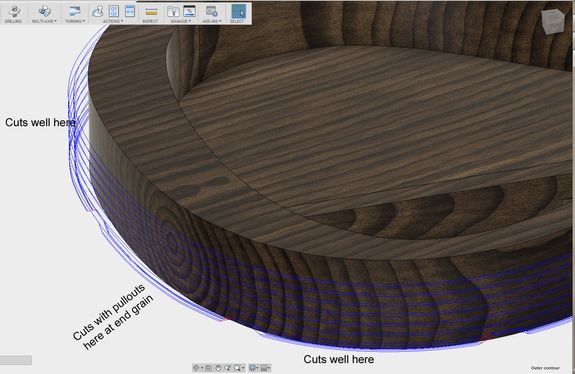Screen dimensions: 575x374
Task: Expand the Turning dropdown menu
Action: 84,21
